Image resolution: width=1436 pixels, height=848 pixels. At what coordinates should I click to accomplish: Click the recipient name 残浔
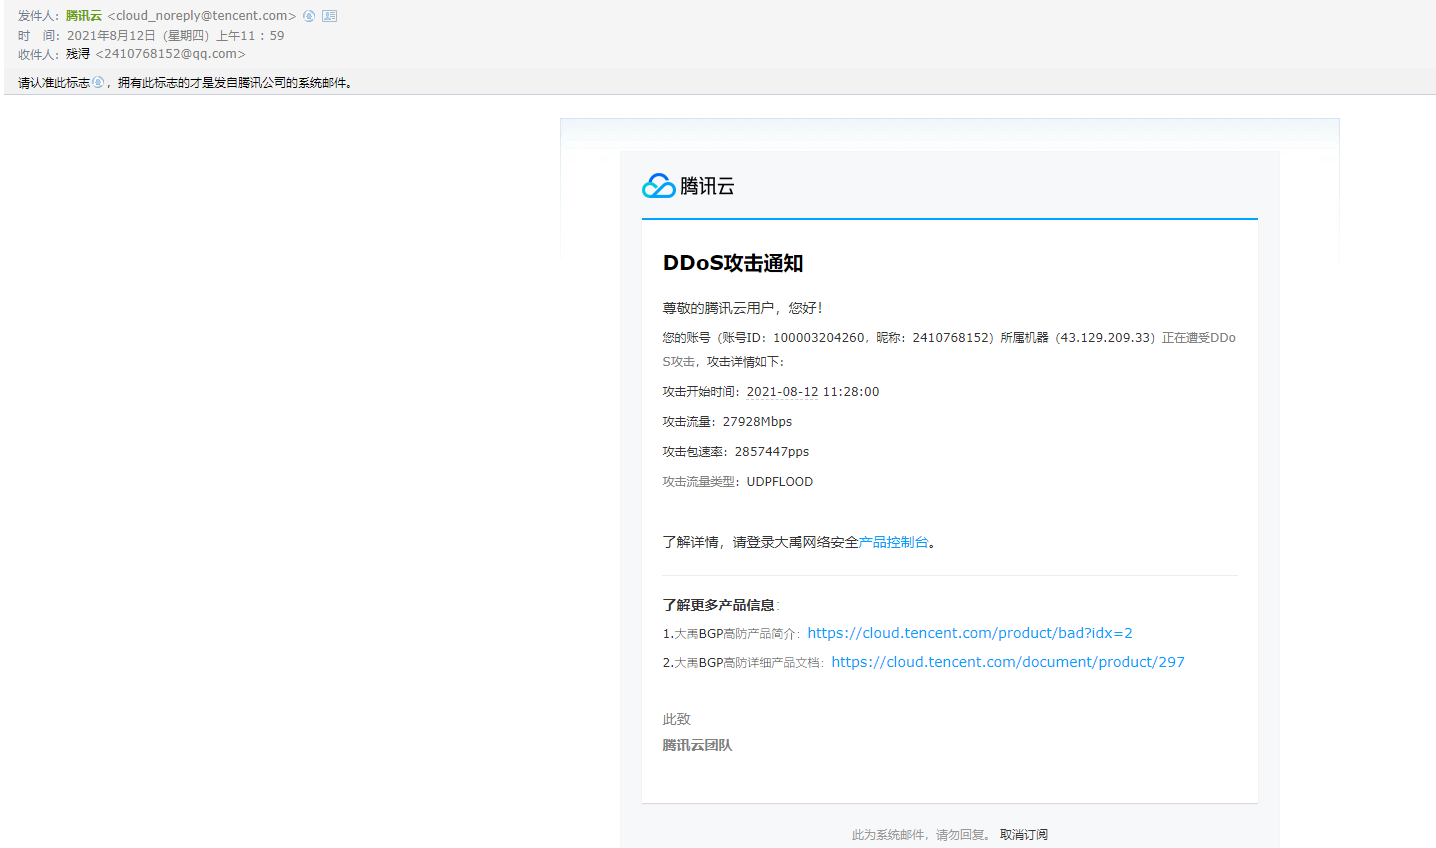[x=78, y=54]
